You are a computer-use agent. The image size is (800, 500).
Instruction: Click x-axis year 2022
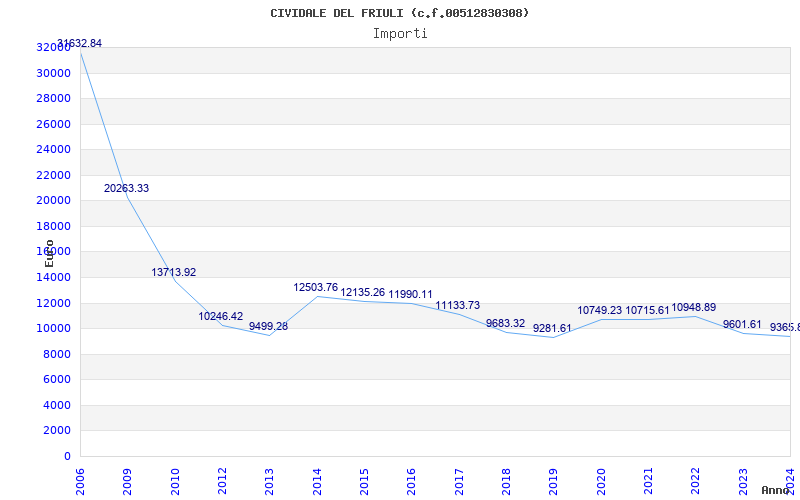pyautogui.click(x=695, y=482)
